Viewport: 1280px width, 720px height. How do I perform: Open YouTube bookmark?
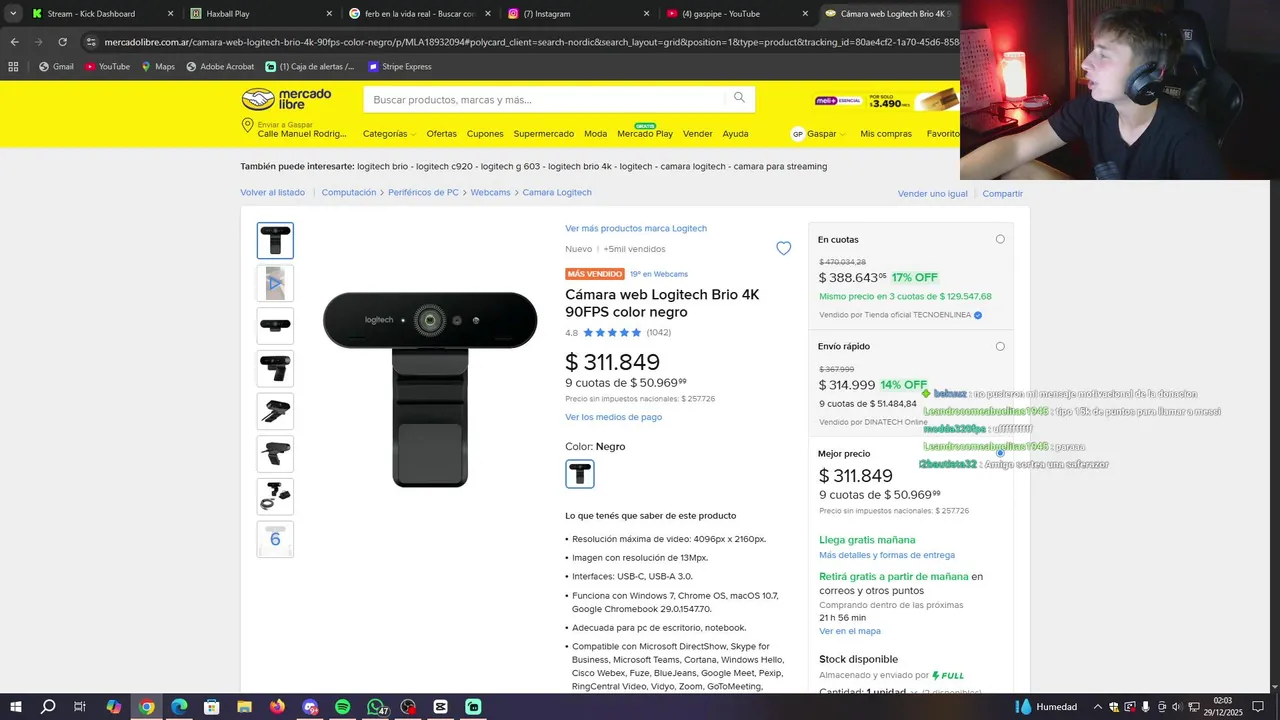tap(107, 67)
